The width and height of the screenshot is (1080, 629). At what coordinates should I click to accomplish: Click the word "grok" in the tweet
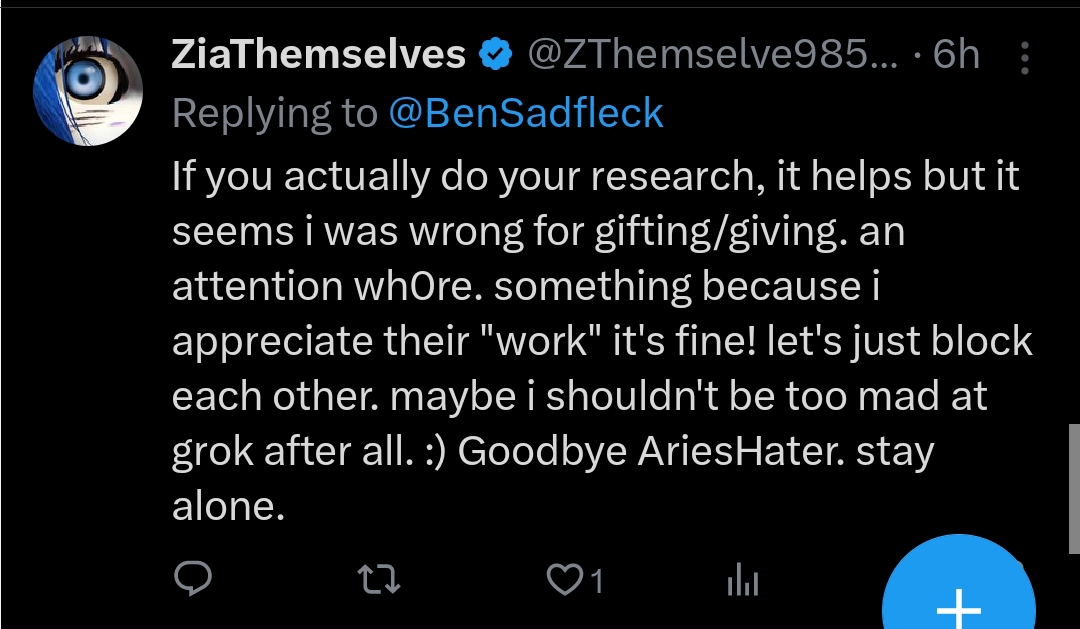213,452
